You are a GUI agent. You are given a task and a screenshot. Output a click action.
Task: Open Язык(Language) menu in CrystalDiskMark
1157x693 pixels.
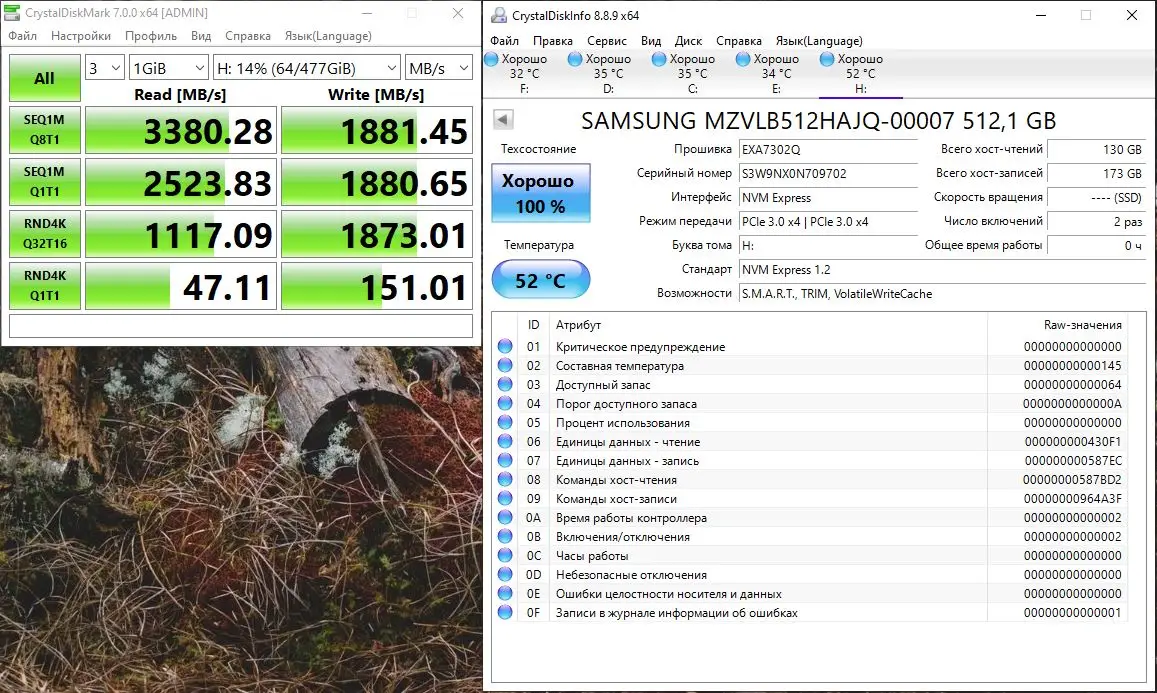[328, 35]
